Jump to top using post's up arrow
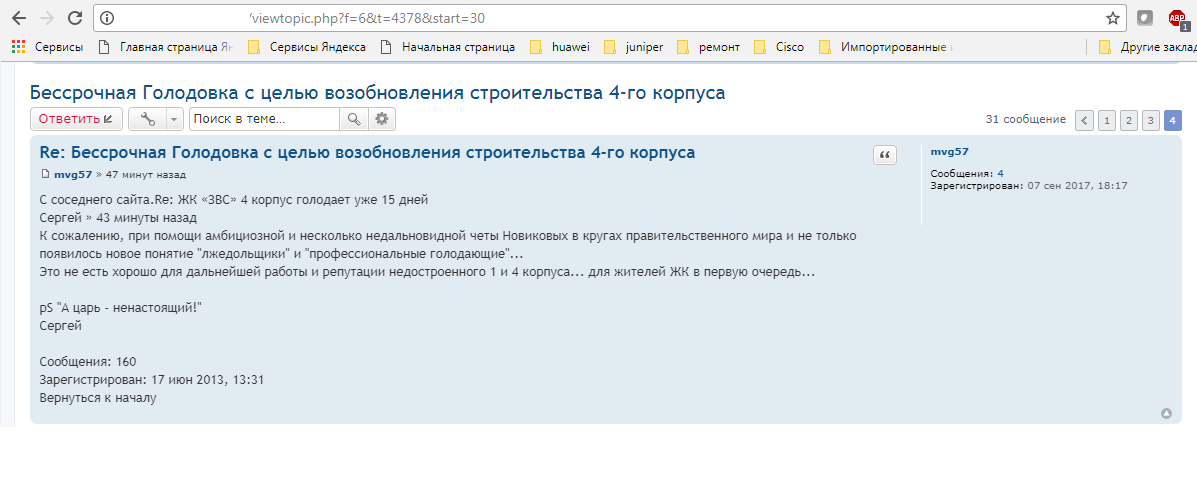This screenshot has width=1197, height=480. pyautogui.click(x=1166, y=413)
